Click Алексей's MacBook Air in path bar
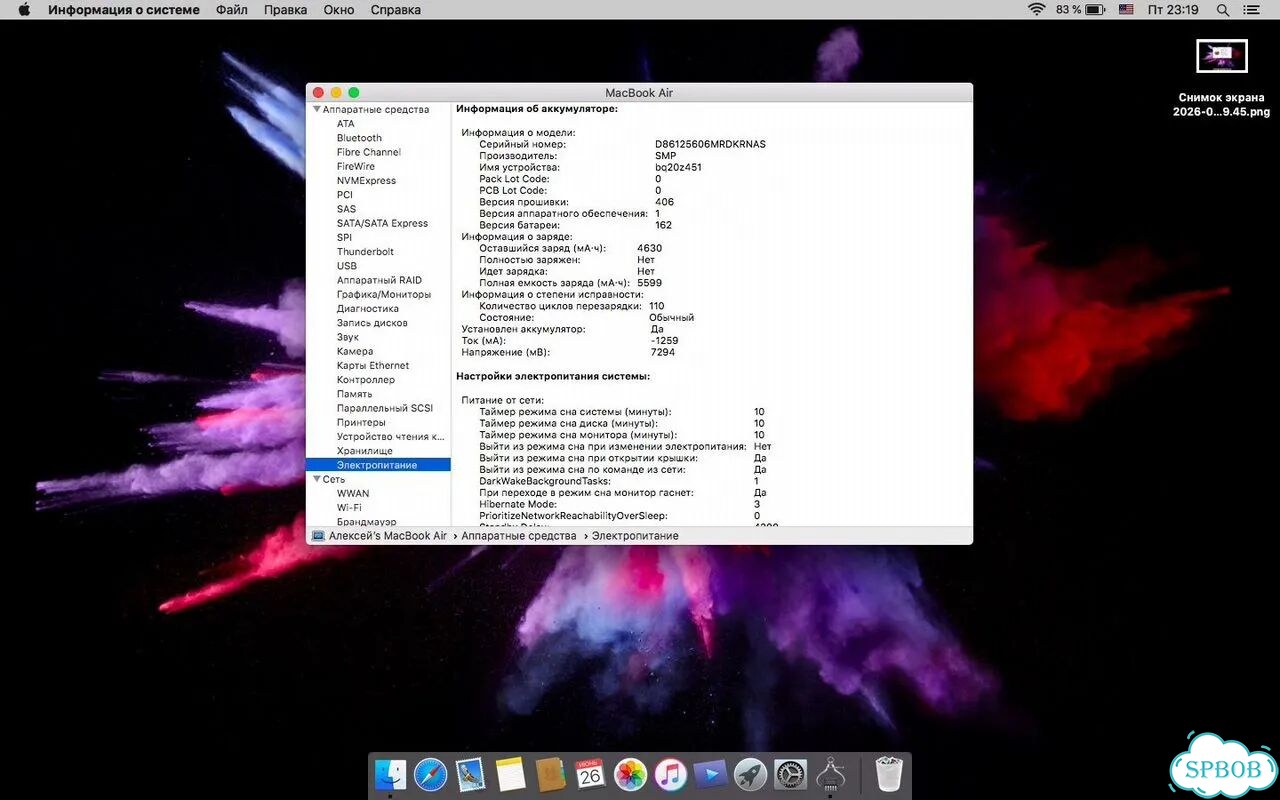The height and width of the screenshot is (800, 1280). click(388, 536)
